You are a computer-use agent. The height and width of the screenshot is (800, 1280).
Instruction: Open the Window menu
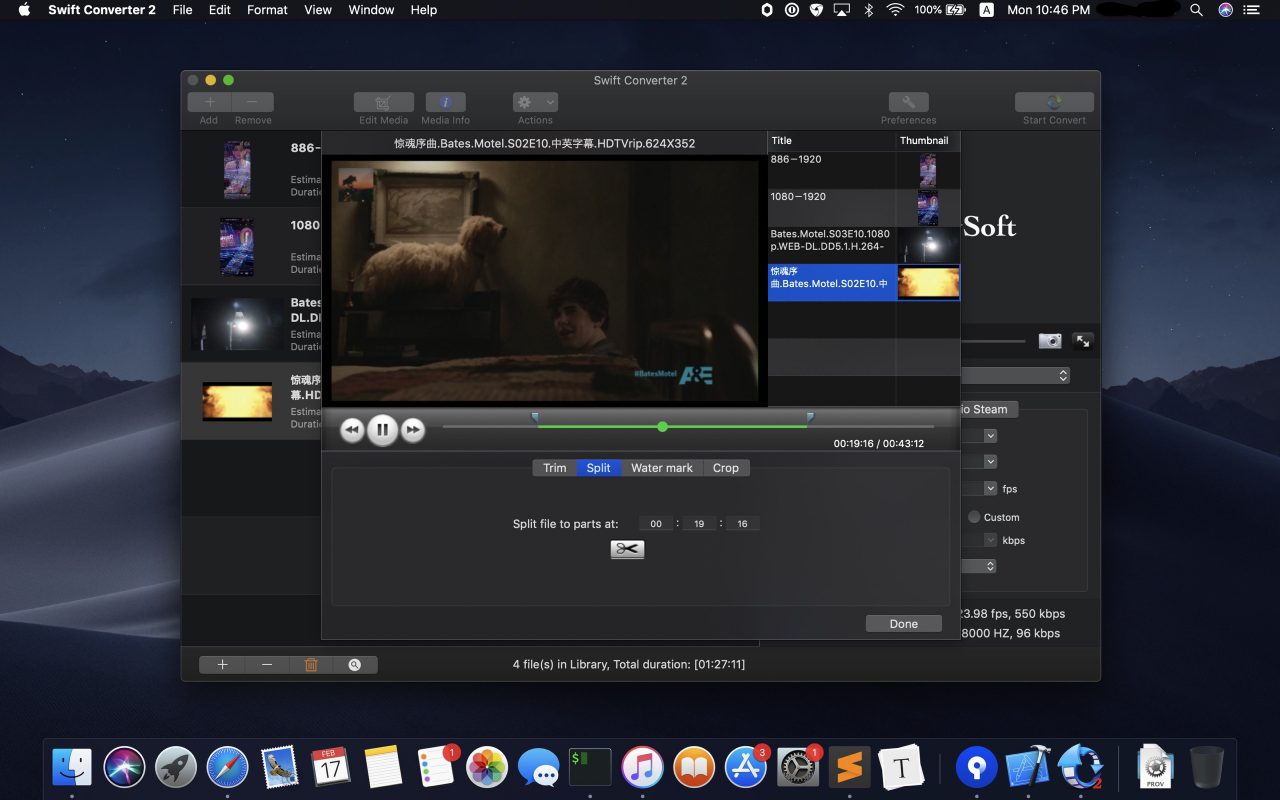(x=371, y=10)
